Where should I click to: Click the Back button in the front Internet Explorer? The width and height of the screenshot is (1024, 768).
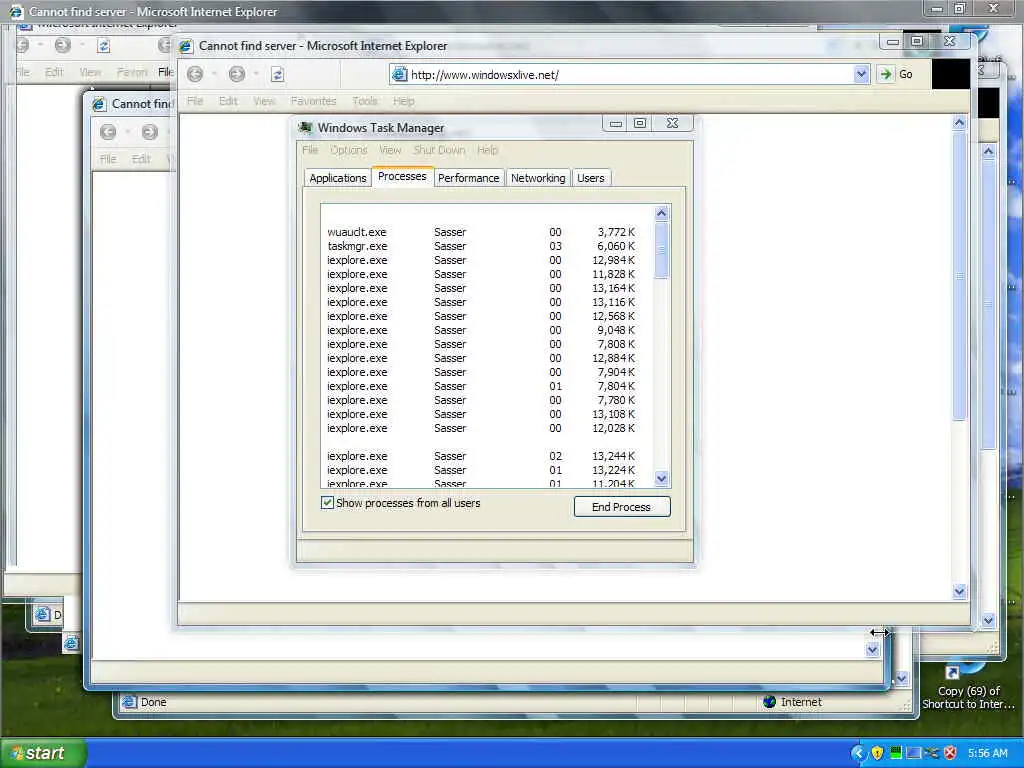[195, 74]
